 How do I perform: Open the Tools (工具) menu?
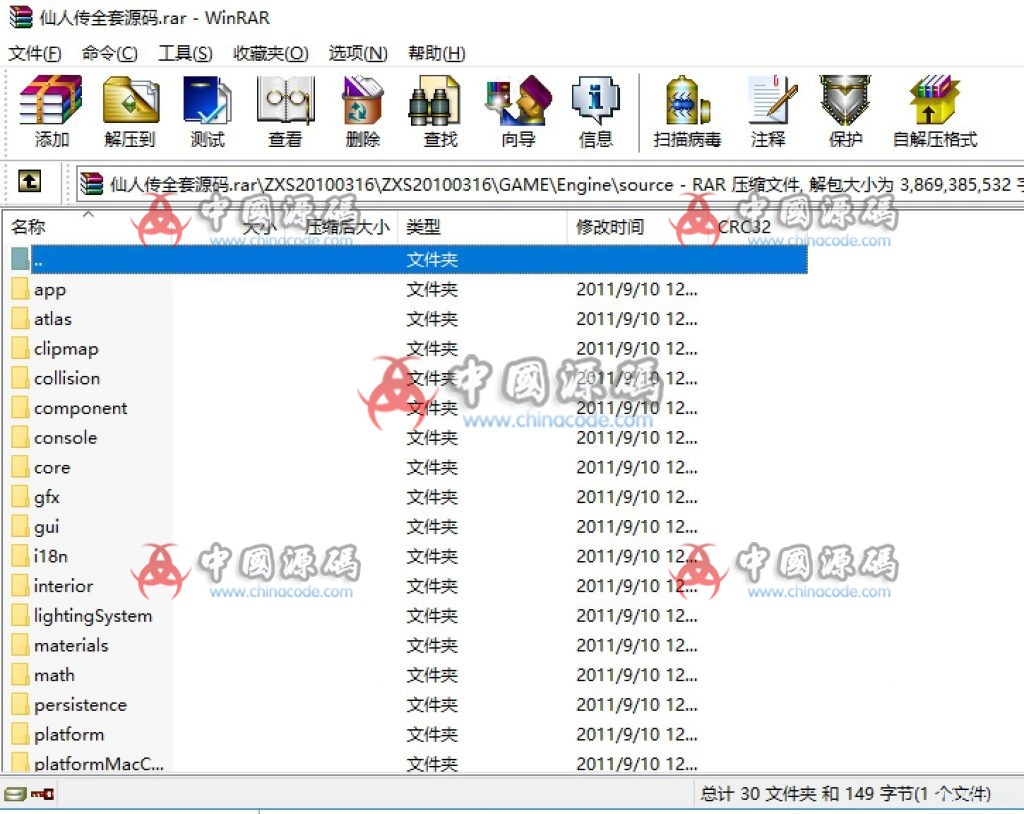click(x=185, y=53)
